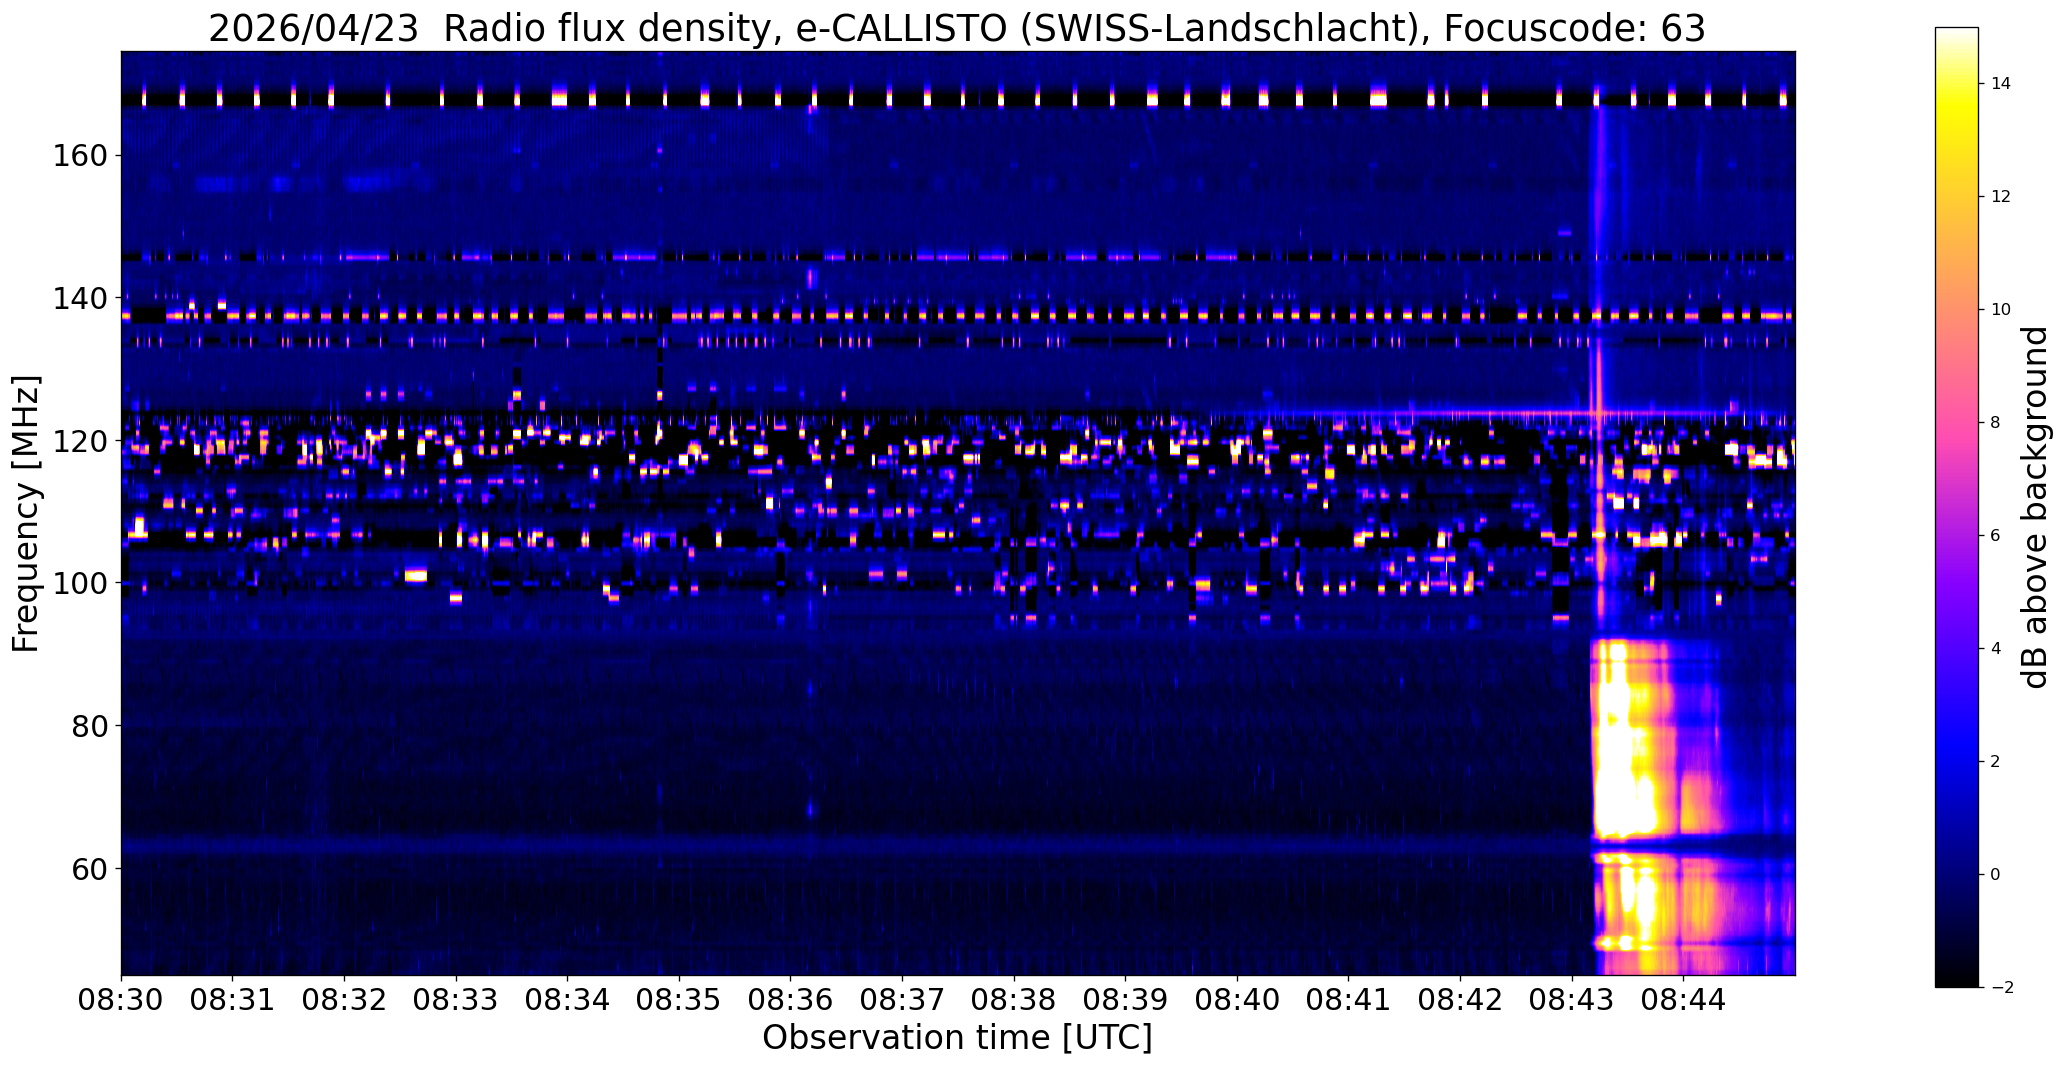Click the Observation time [UTC] axis label
Viewport: 2066px width, 1067px height.
(957, 1038)
